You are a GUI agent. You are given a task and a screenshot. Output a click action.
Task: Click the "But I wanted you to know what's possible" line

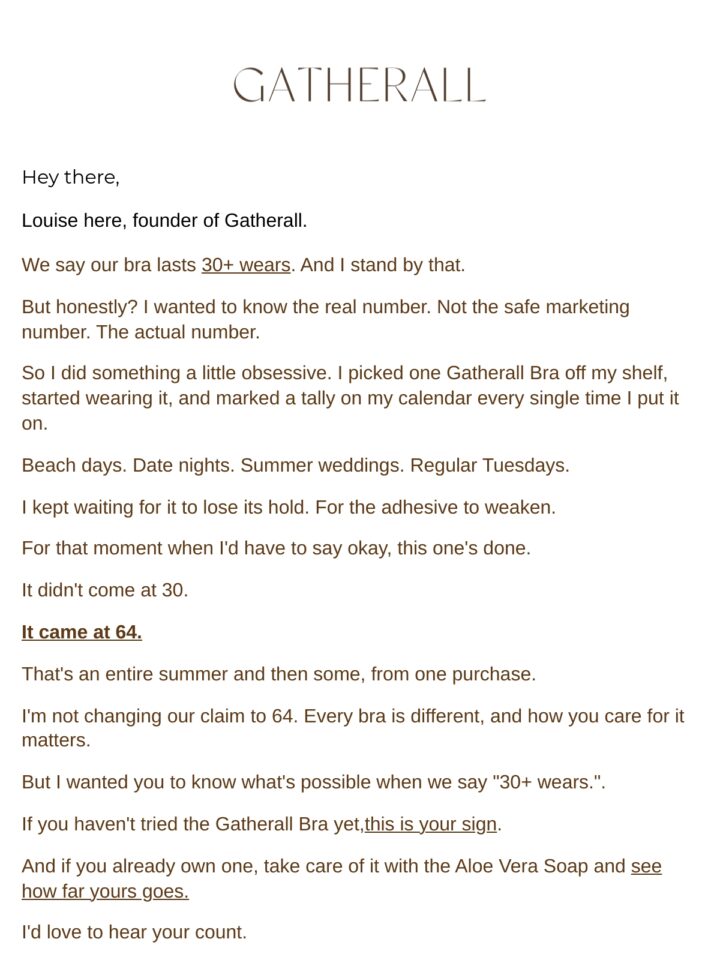coord(313,782)
